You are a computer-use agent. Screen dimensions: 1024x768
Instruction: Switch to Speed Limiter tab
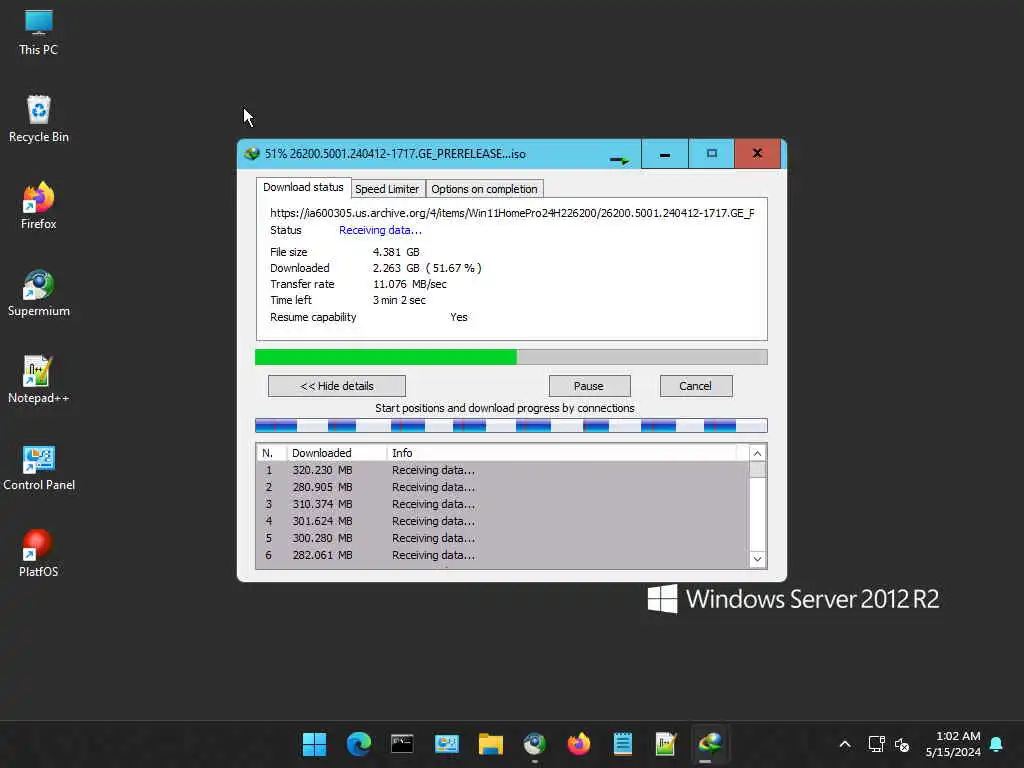pos(387,189)
